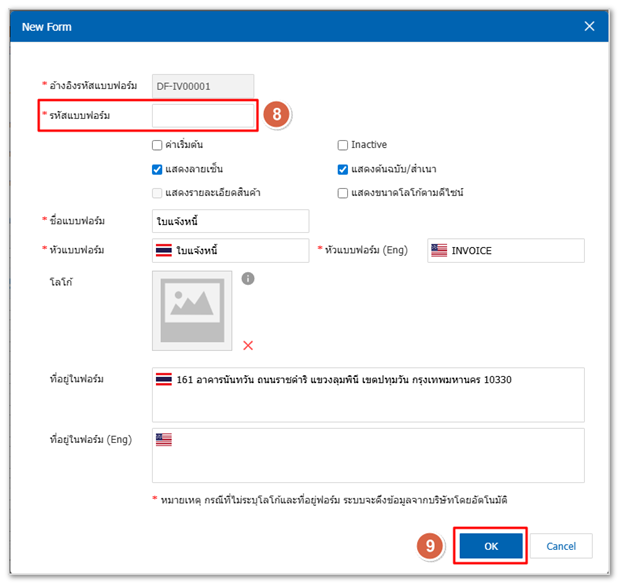Click Thai flag icon in form address box

click(164, 380)
